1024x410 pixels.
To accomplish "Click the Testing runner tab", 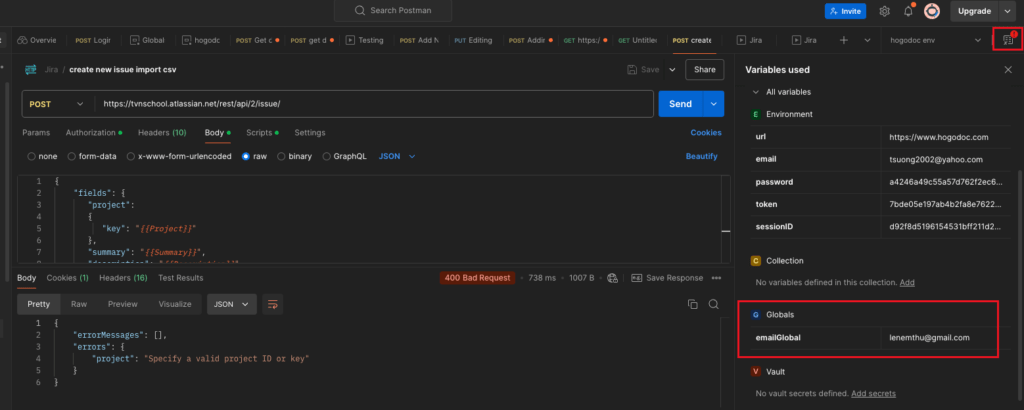I will tap(364, 40).
